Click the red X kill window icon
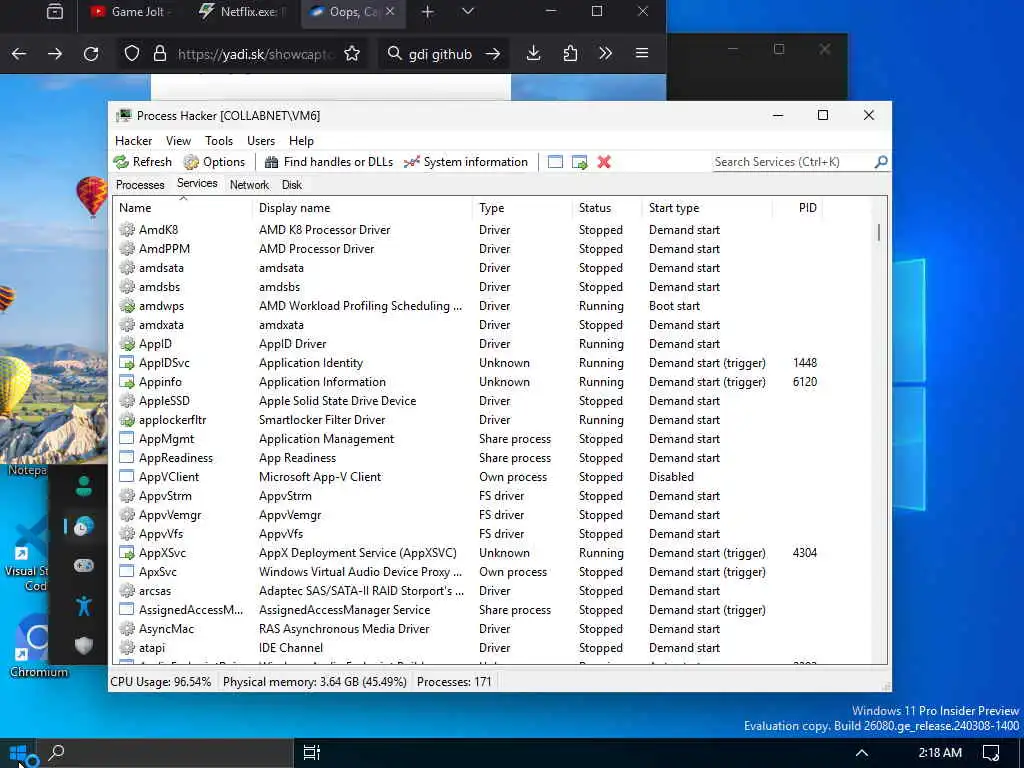1024x768 pixels. [604, 162]
